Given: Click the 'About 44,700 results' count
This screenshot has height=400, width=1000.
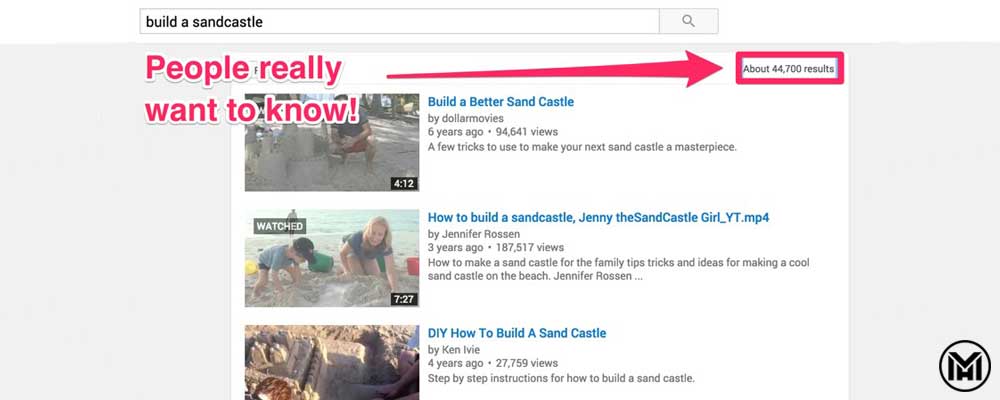Looking at the screenshot, I should pos(788,69).
